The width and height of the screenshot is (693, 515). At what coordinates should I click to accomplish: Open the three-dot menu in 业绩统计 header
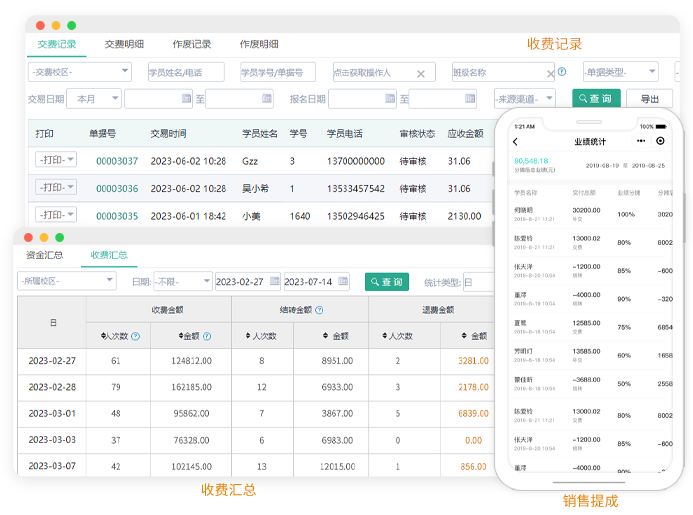641,141
